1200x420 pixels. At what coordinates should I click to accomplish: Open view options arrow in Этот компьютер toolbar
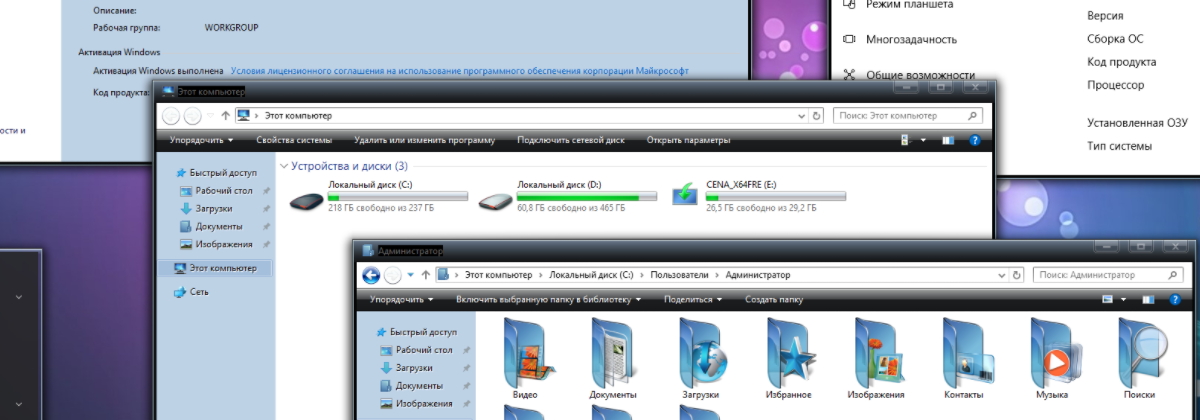coord(923,141)
